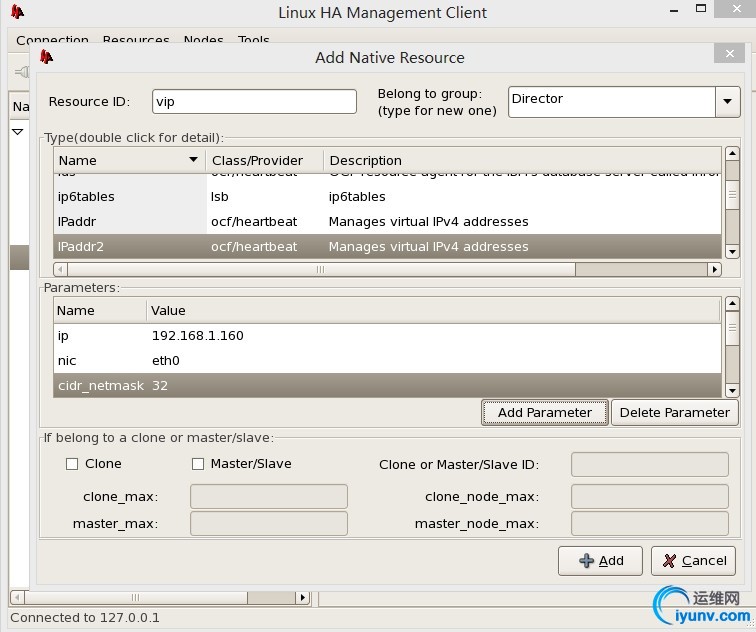This screenshot has height=632, width=756.
Task: Click the Parameters list vertical scrollbar thumb
Action: 732,328
